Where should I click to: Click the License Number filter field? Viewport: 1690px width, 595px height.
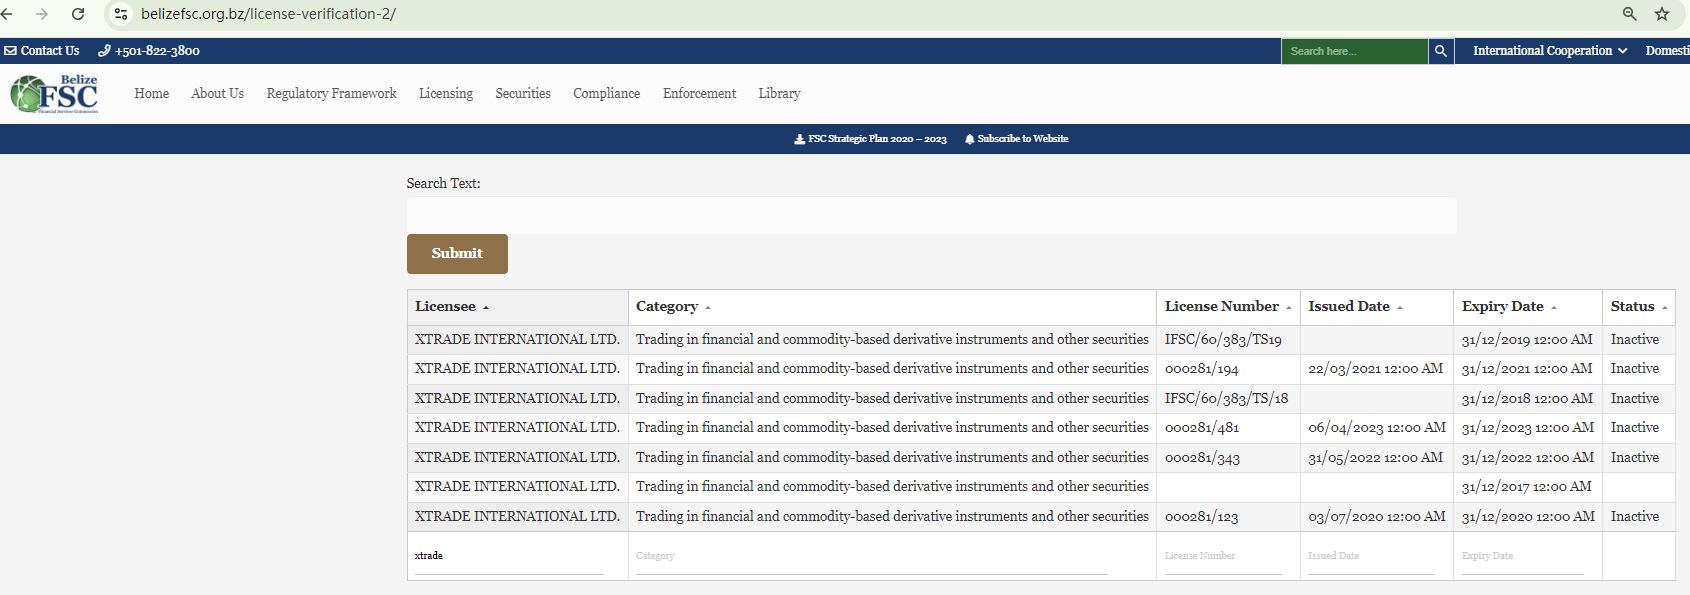pos(1223,557)
